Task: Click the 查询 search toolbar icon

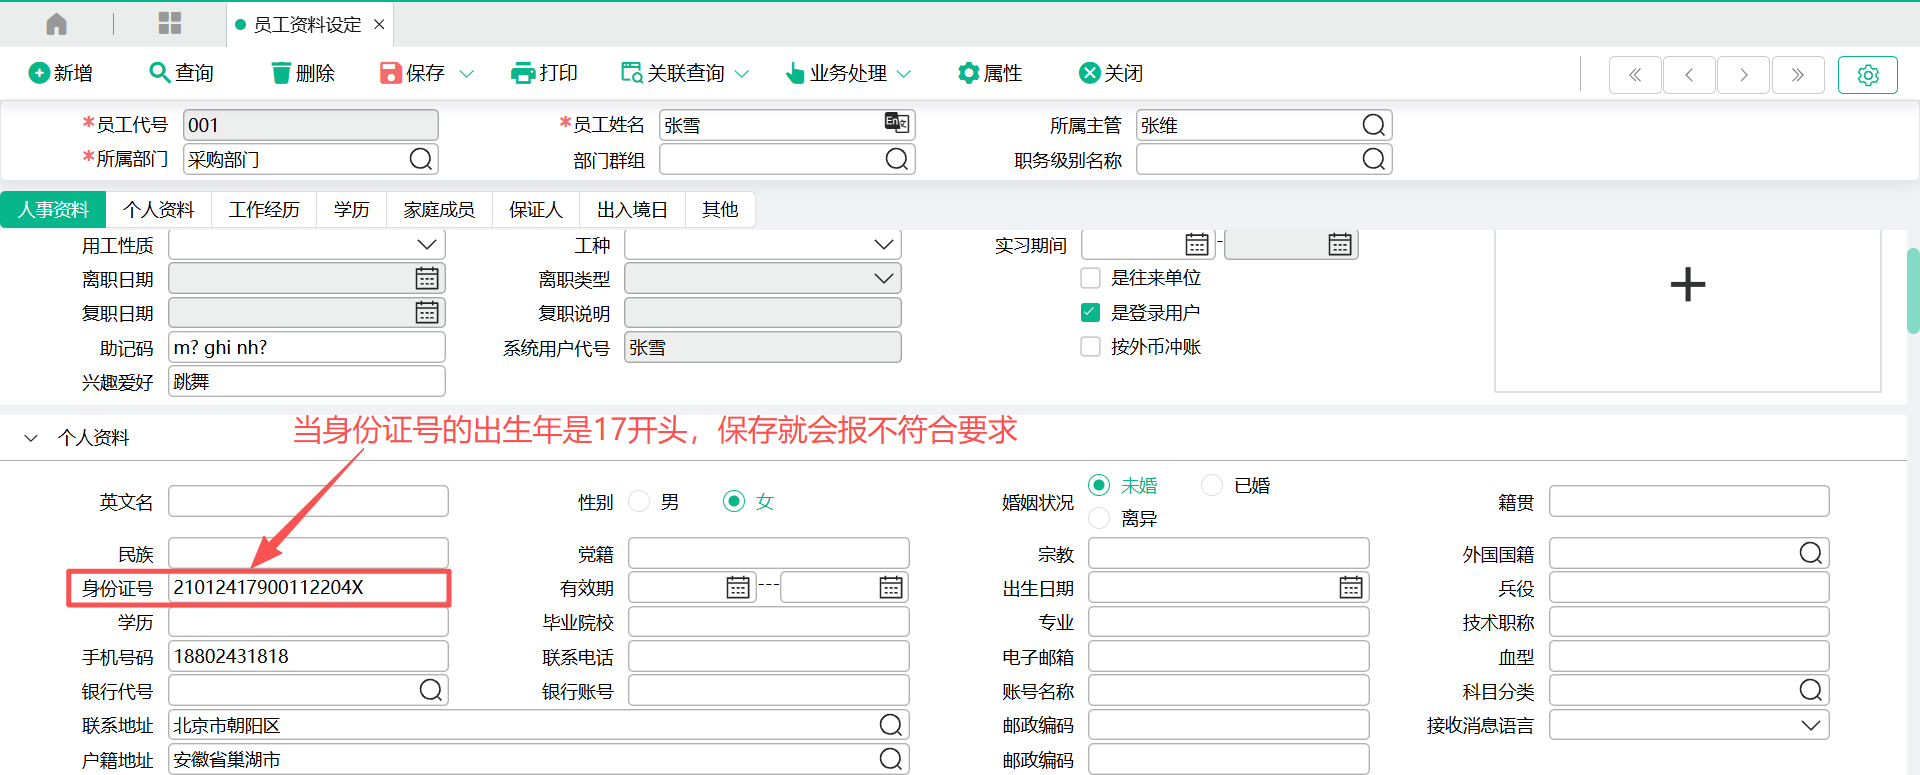Action: click(159, 73)
